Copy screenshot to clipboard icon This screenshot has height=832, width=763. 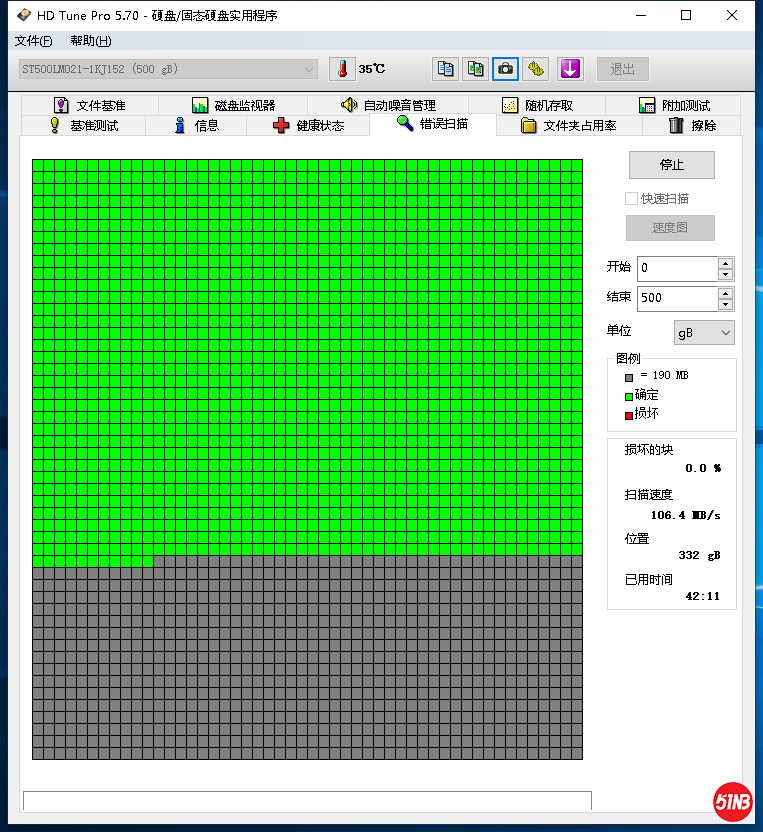(475, 69)
